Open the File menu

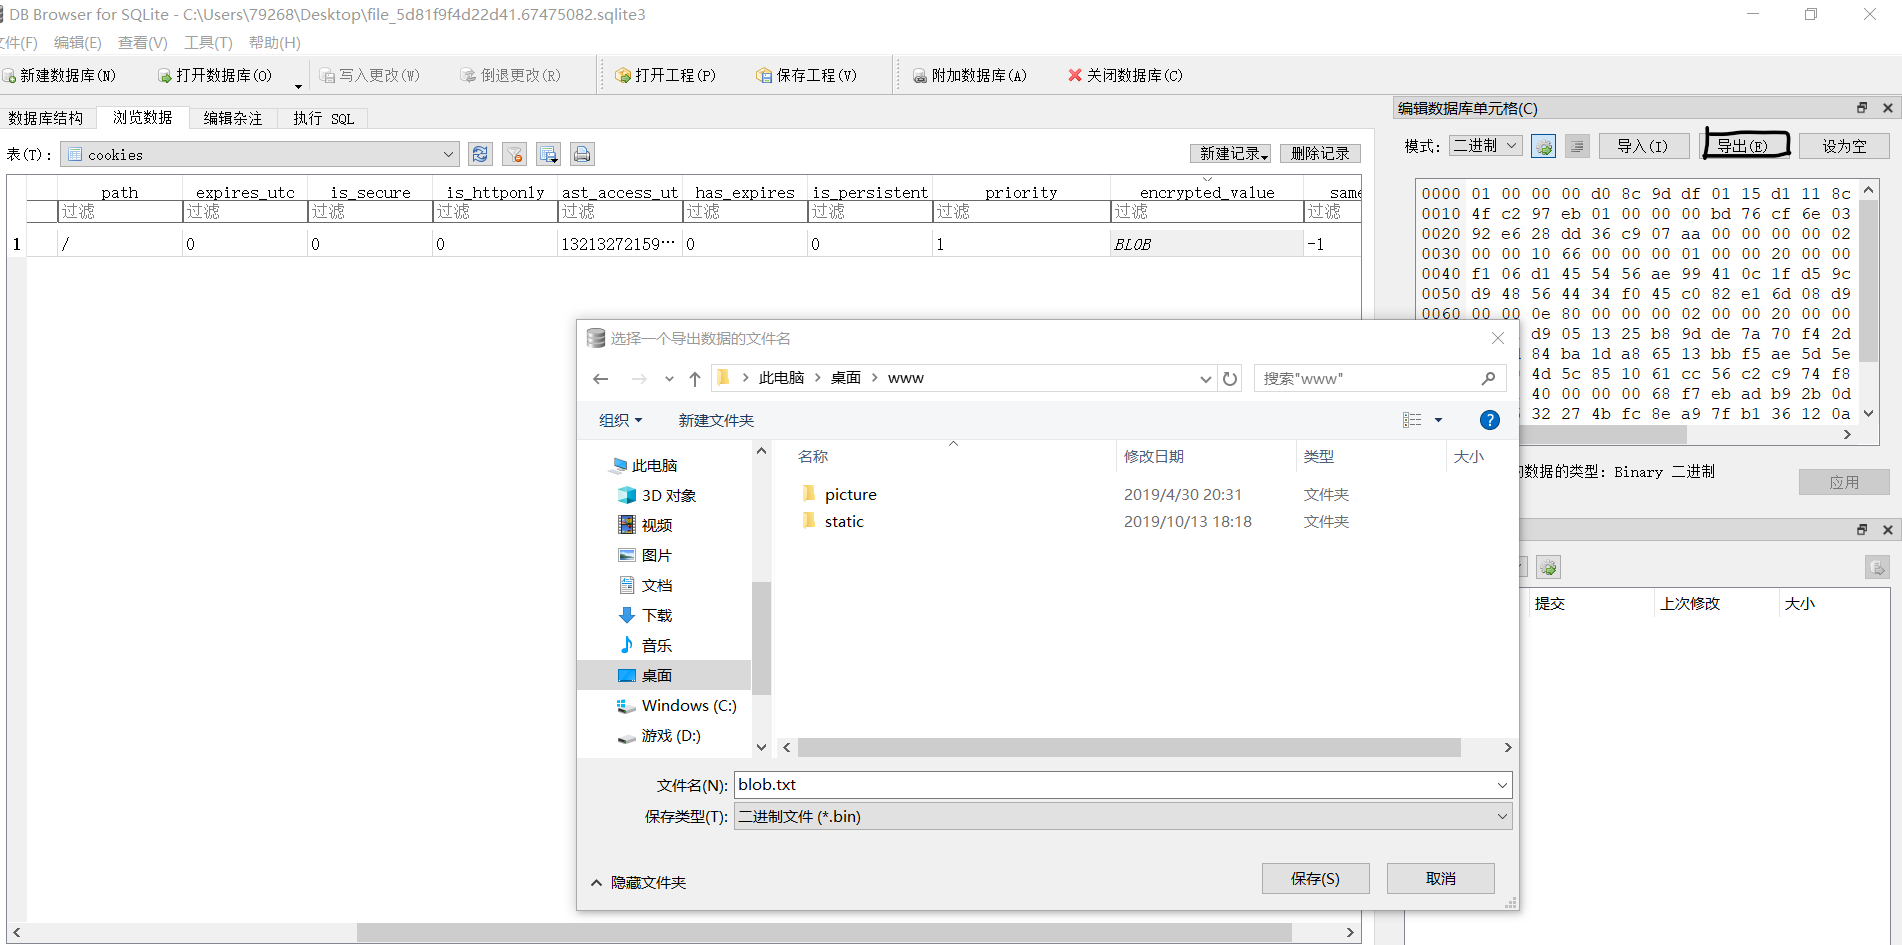tap(18, 42)
